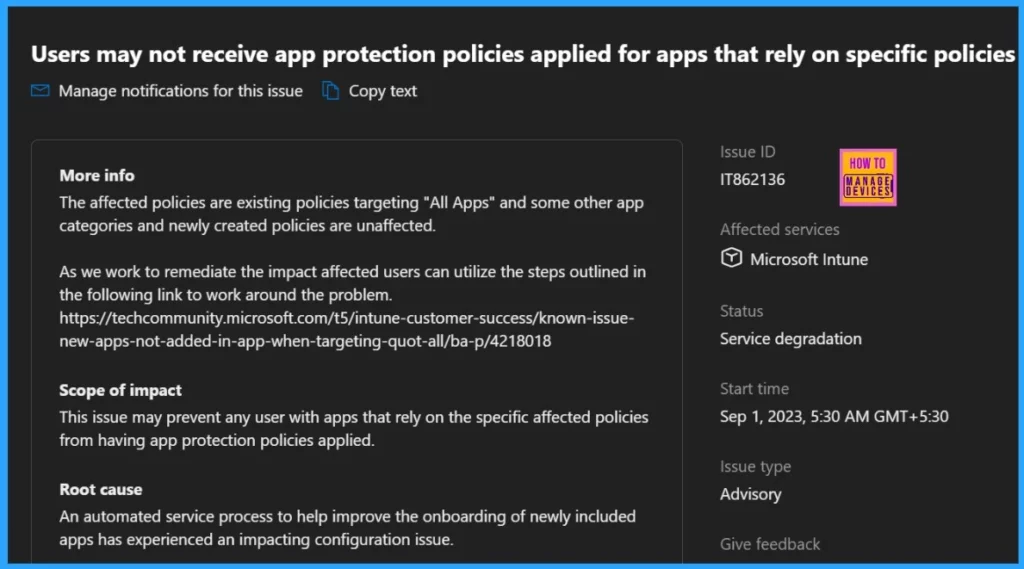This screenshot has width=1024, height=569.
Task: Click the More info heading
Action: coord(97,176)
